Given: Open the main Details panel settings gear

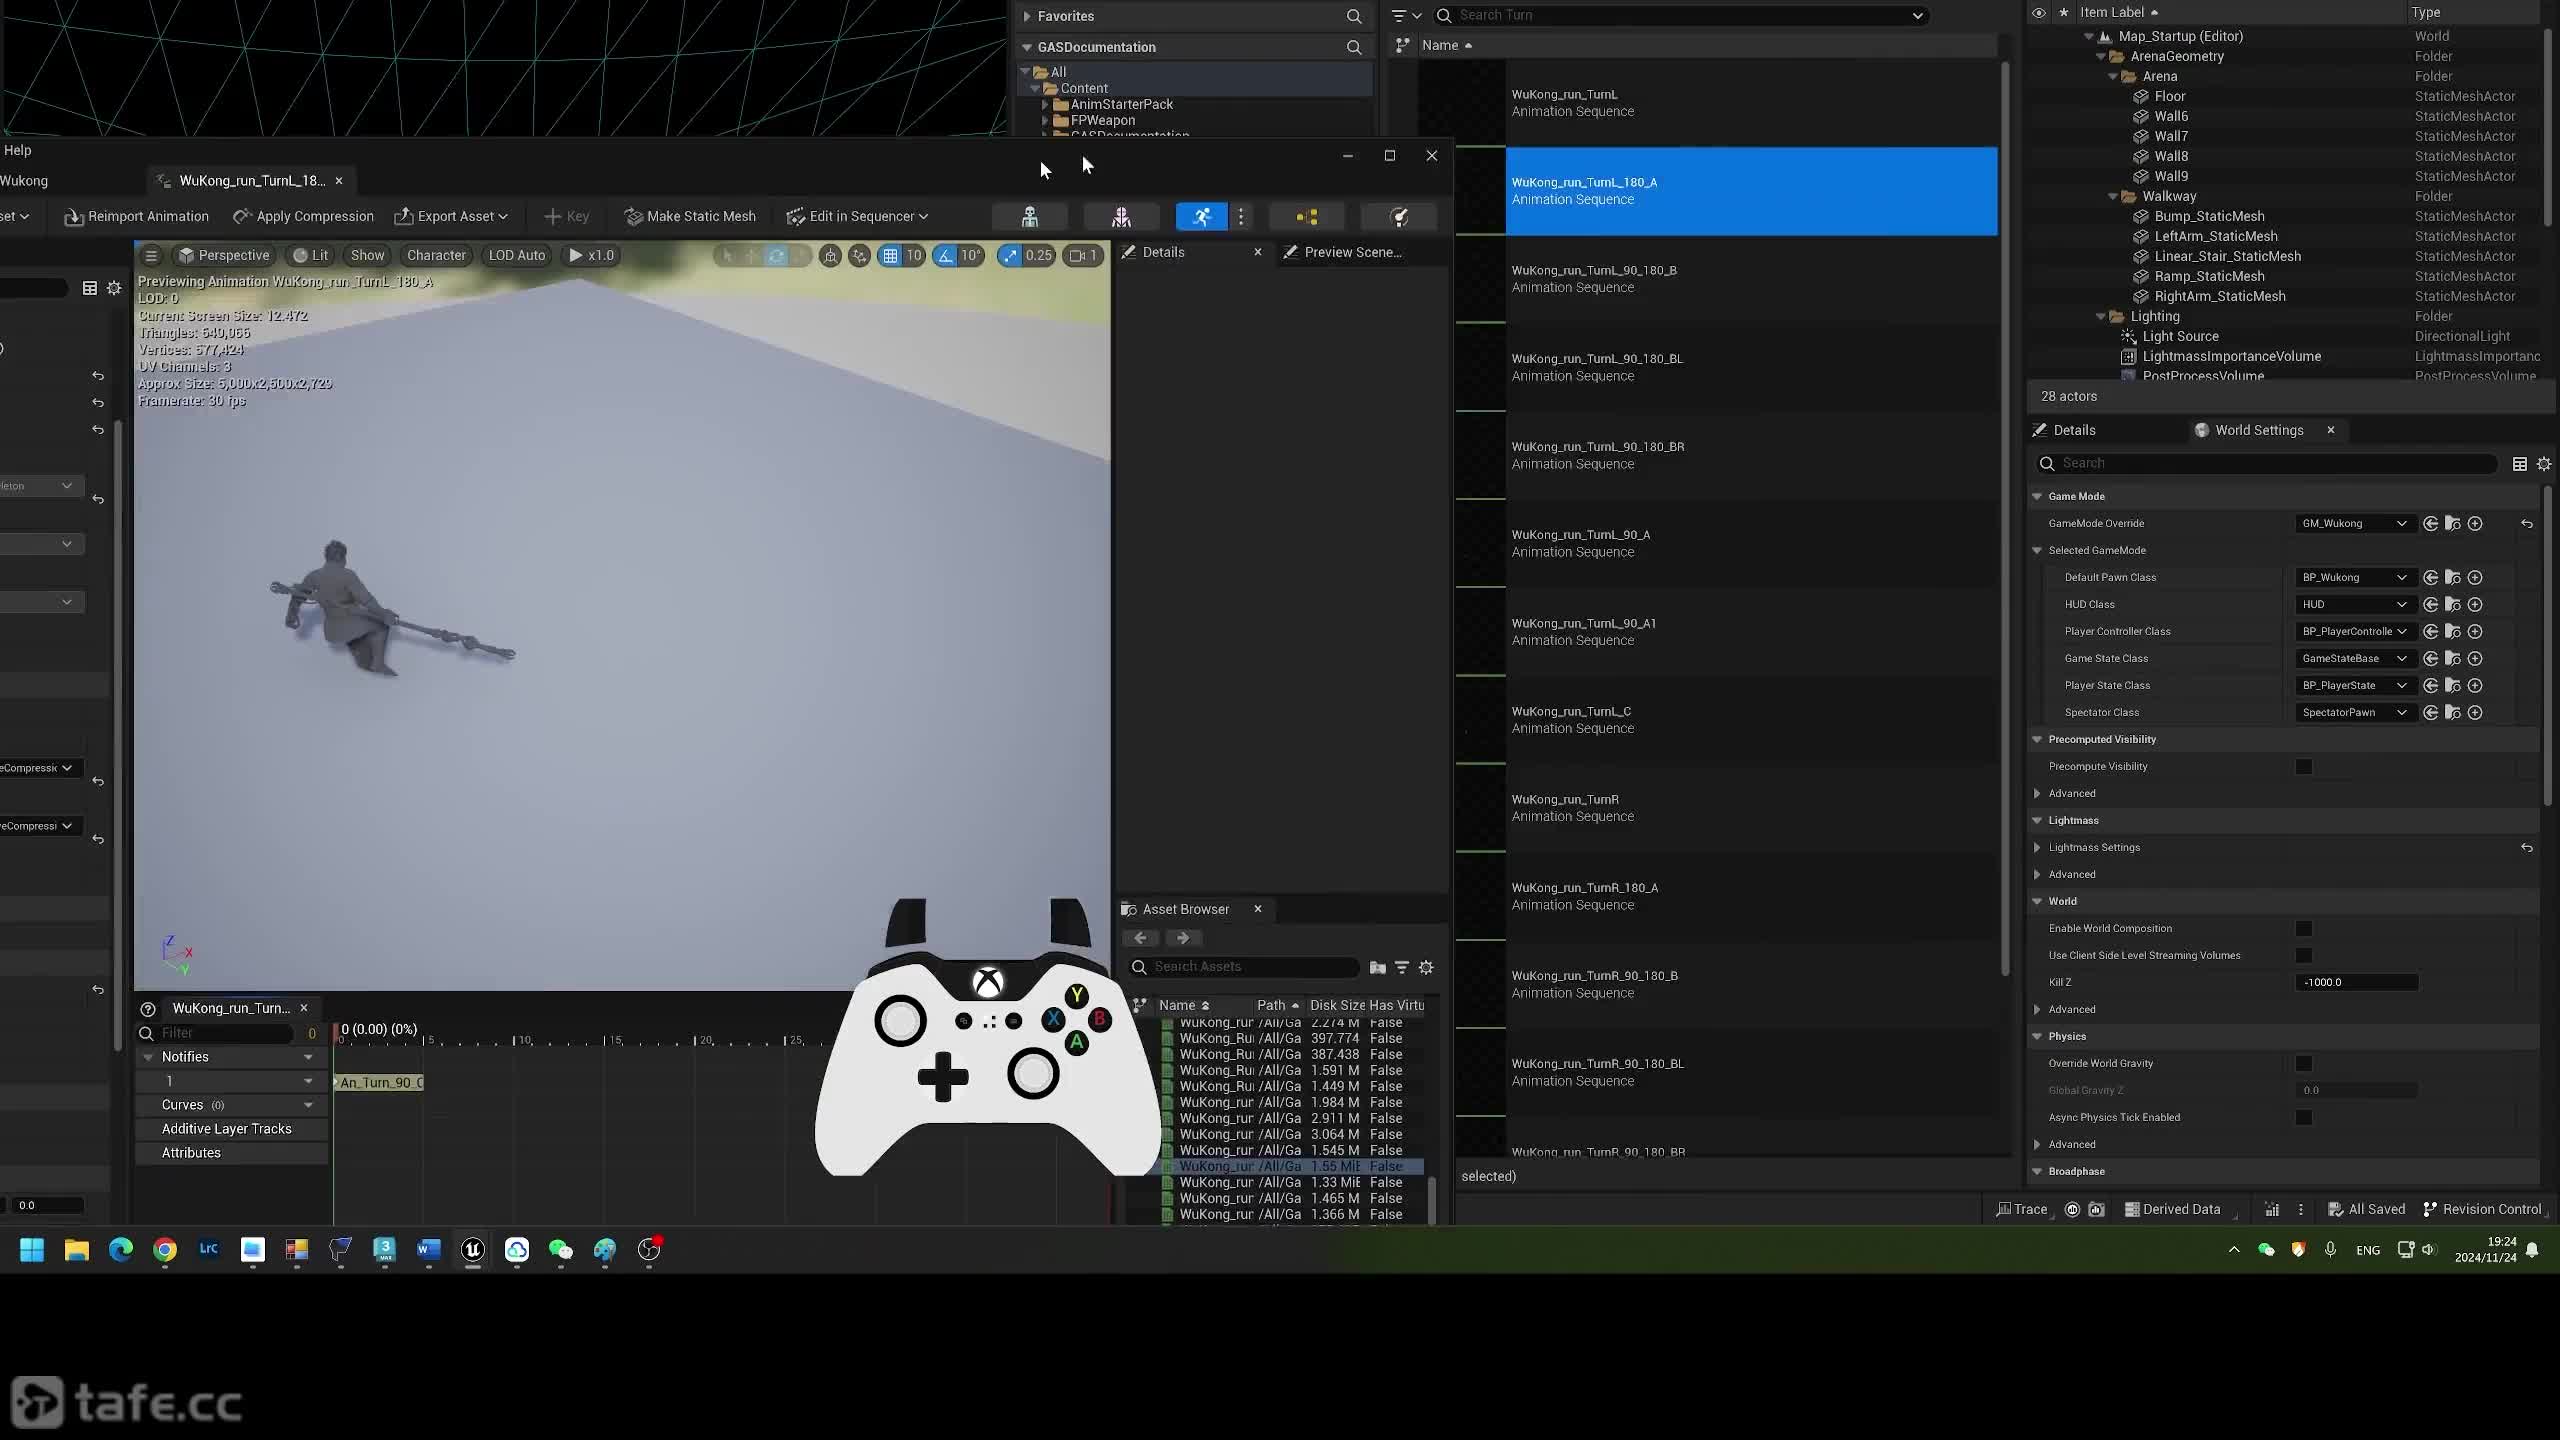Looking at the screenshot, I should (x=2544, y=463).
